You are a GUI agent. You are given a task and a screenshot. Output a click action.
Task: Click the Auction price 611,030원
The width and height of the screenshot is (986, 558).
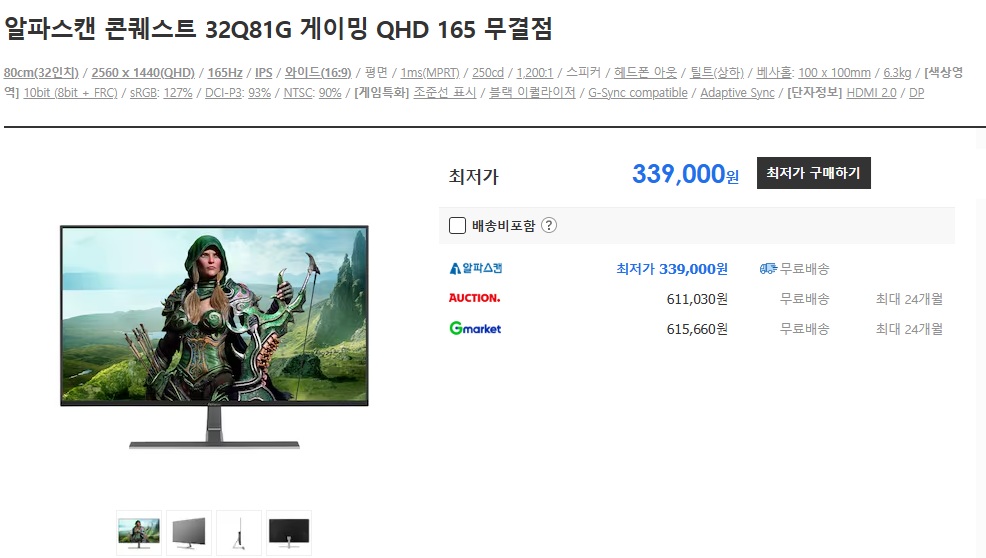tap(697, 299)
